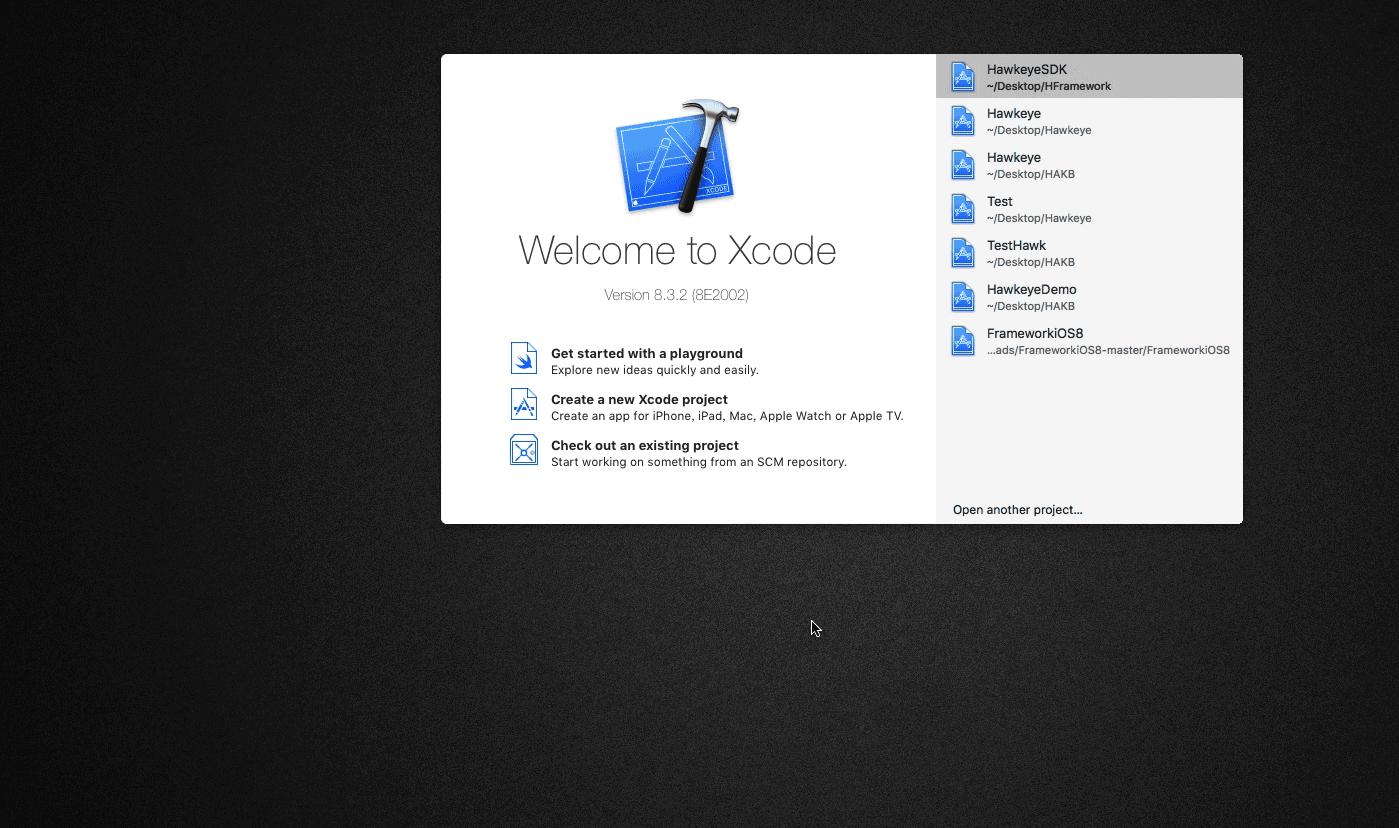Click the HawkeyeDemo project file icon
1399x828 pixels.
pos(963,297)
